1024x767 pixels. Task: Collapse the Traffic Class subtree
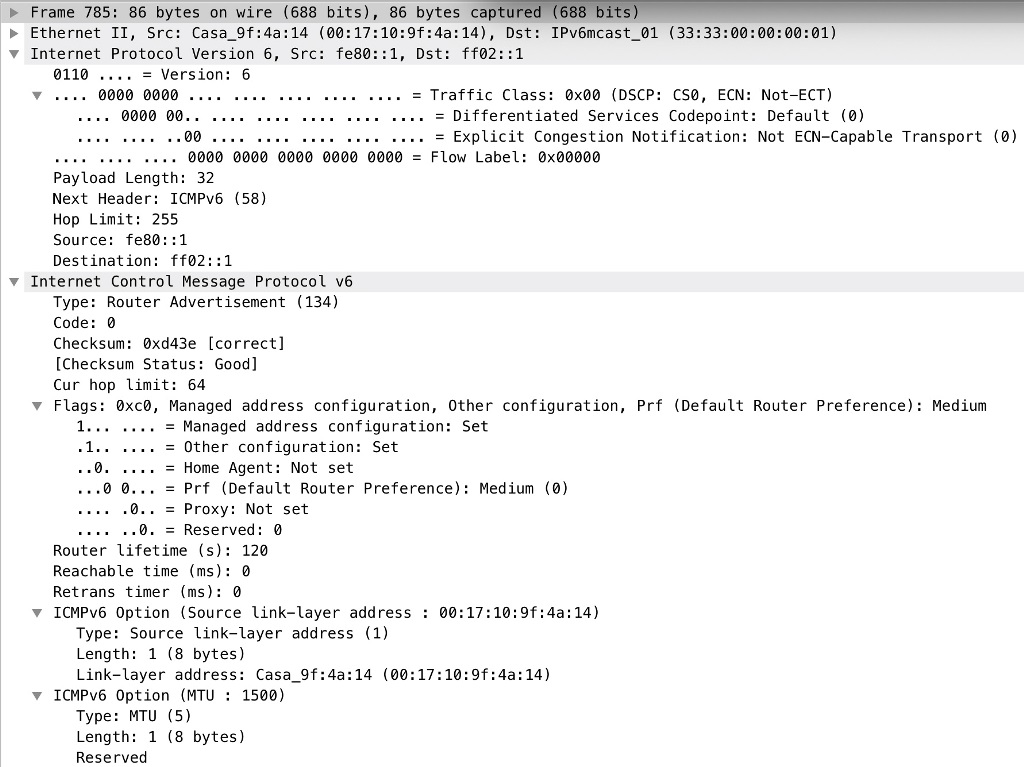[x=37, y=95]
